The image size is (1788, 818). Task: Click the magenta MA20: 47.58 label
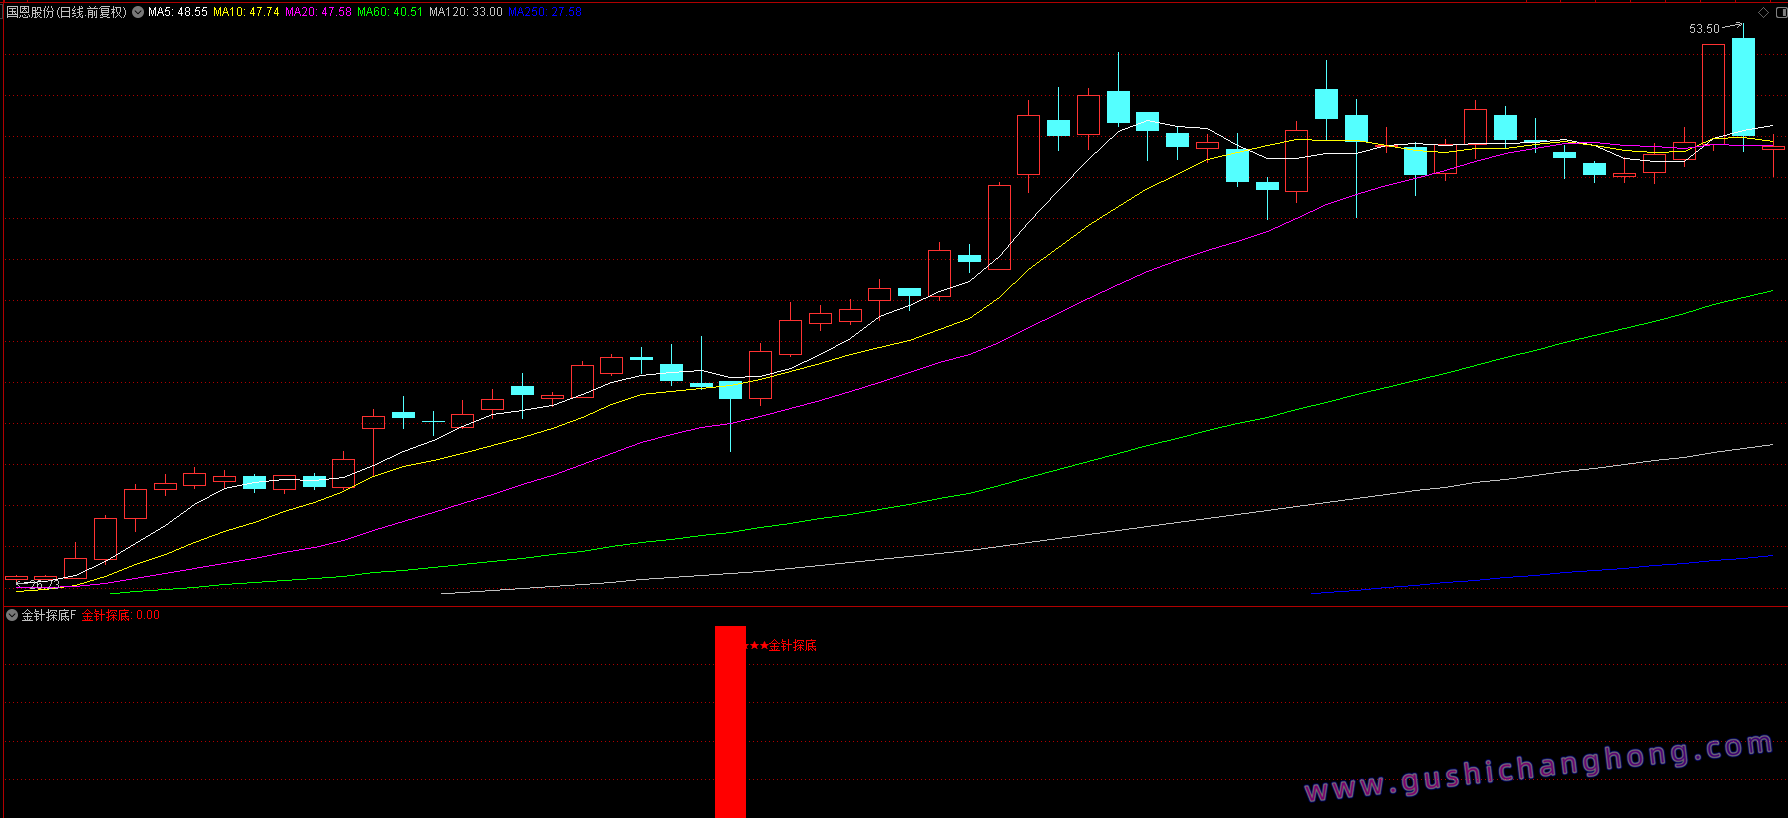coord(318,12)
